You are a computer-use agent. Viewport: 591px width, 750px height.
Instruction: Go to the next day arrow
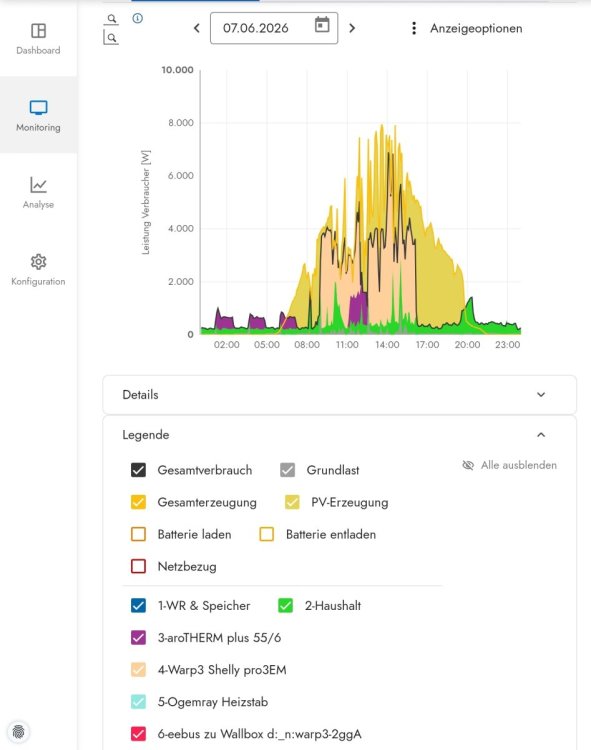352,28
